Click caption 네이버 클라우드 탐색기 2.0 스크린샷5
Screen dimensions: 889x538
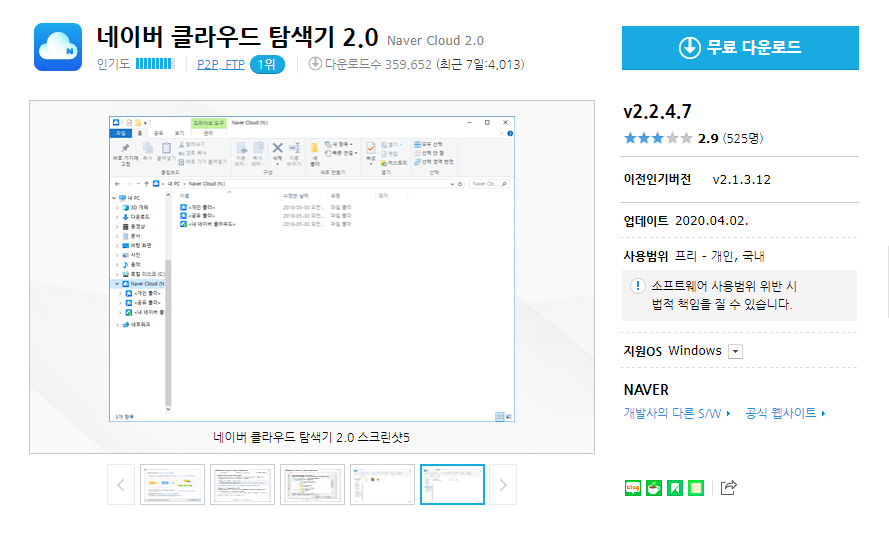pyautogui.click(x=311, y=438)
